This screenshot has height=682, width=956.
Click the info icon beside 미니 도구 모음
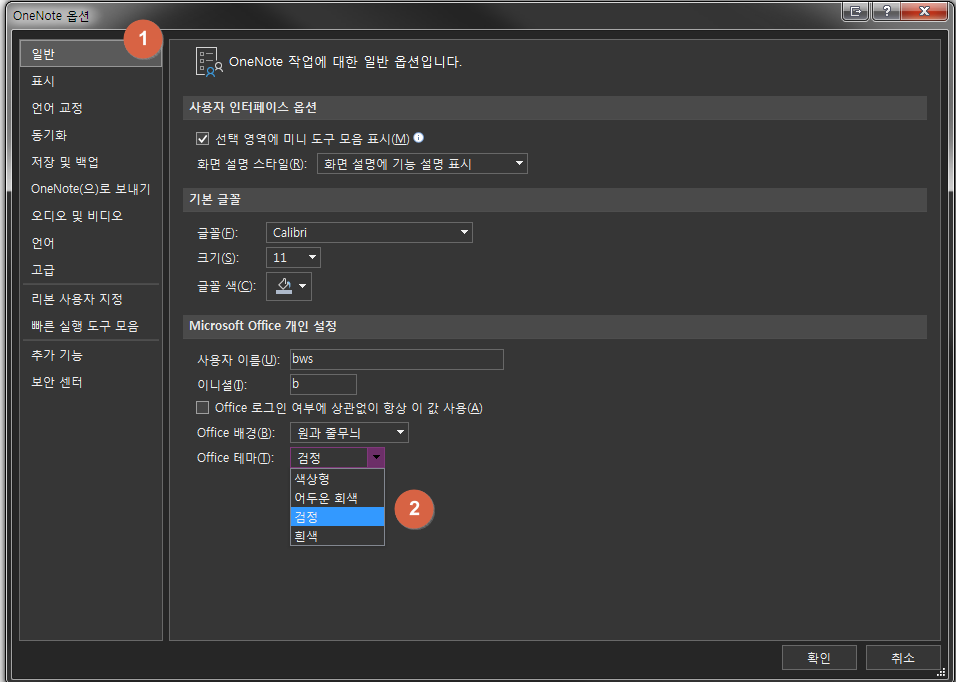tap(418, 138)
